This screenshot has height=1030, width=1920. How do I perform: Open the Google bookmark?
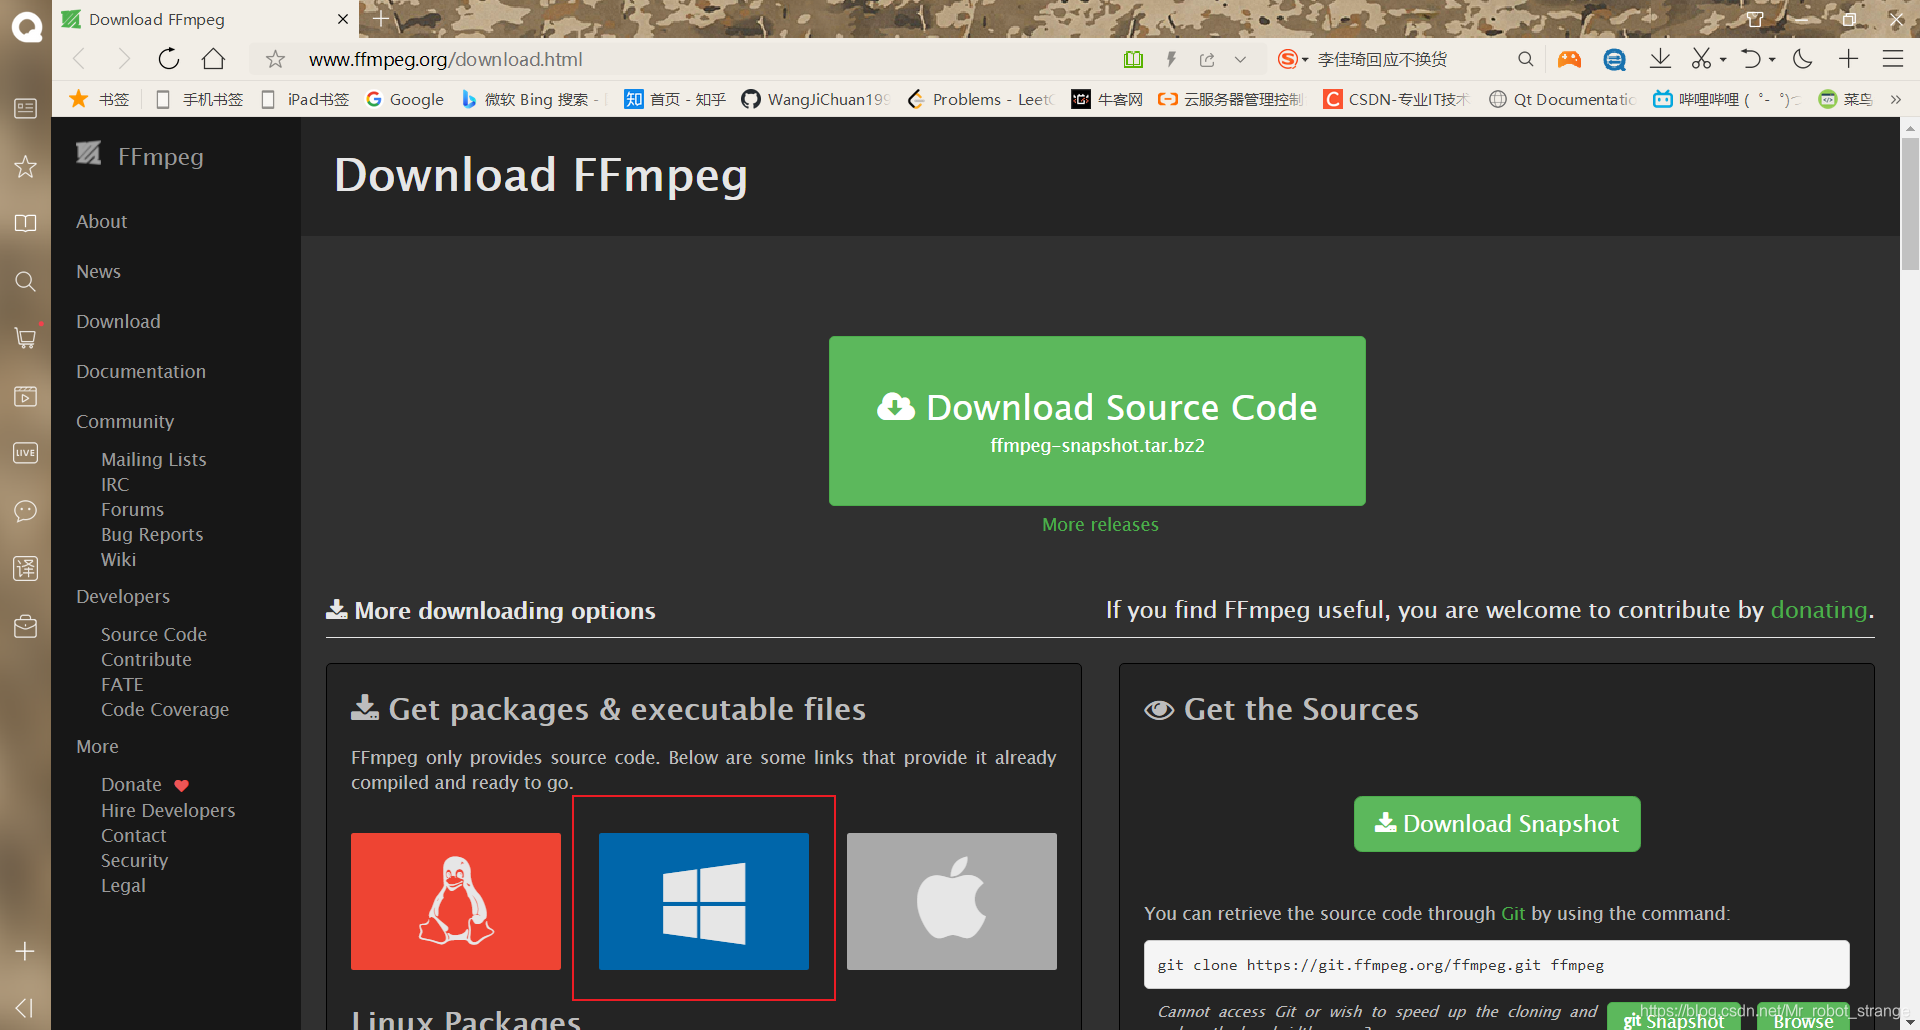[x=405, y=99]
